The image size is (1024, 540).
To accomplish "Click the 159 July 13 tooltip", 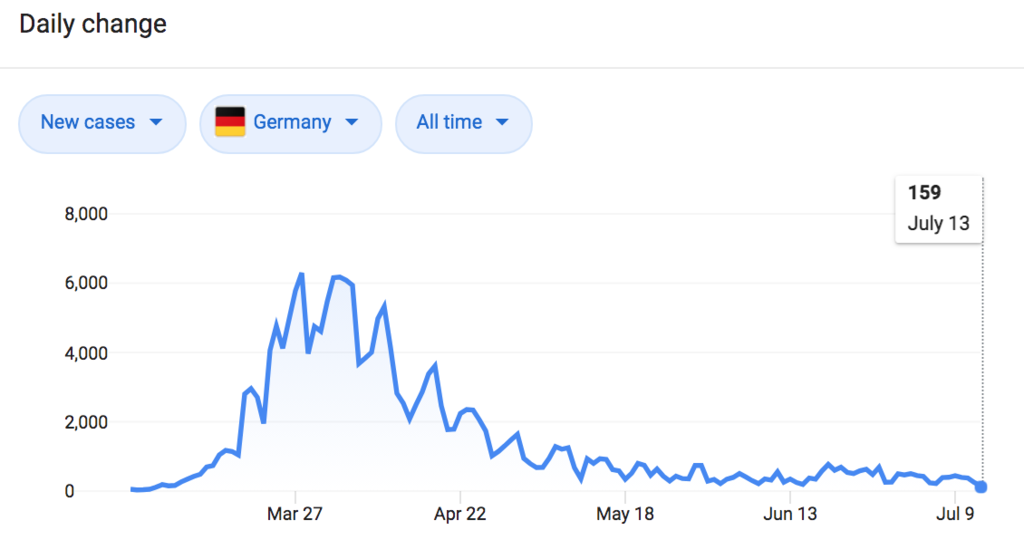I will pyautogui.click(x=938, y=209).
